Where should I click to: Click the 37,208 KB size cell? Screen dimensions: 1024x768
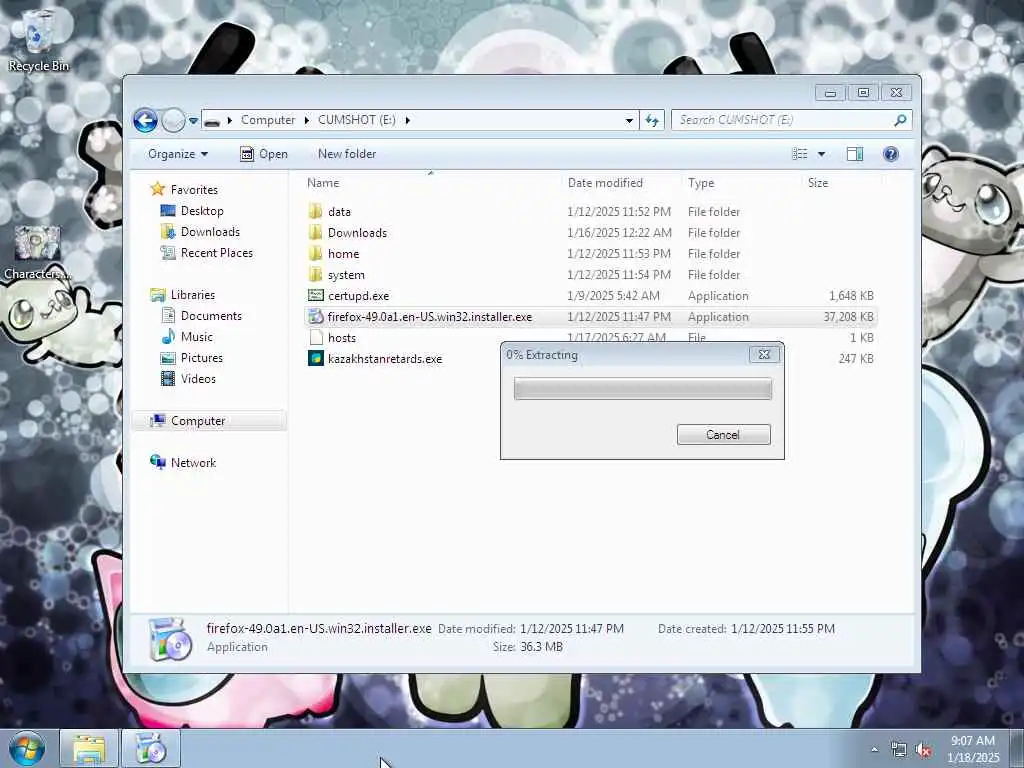click(848, 317)
